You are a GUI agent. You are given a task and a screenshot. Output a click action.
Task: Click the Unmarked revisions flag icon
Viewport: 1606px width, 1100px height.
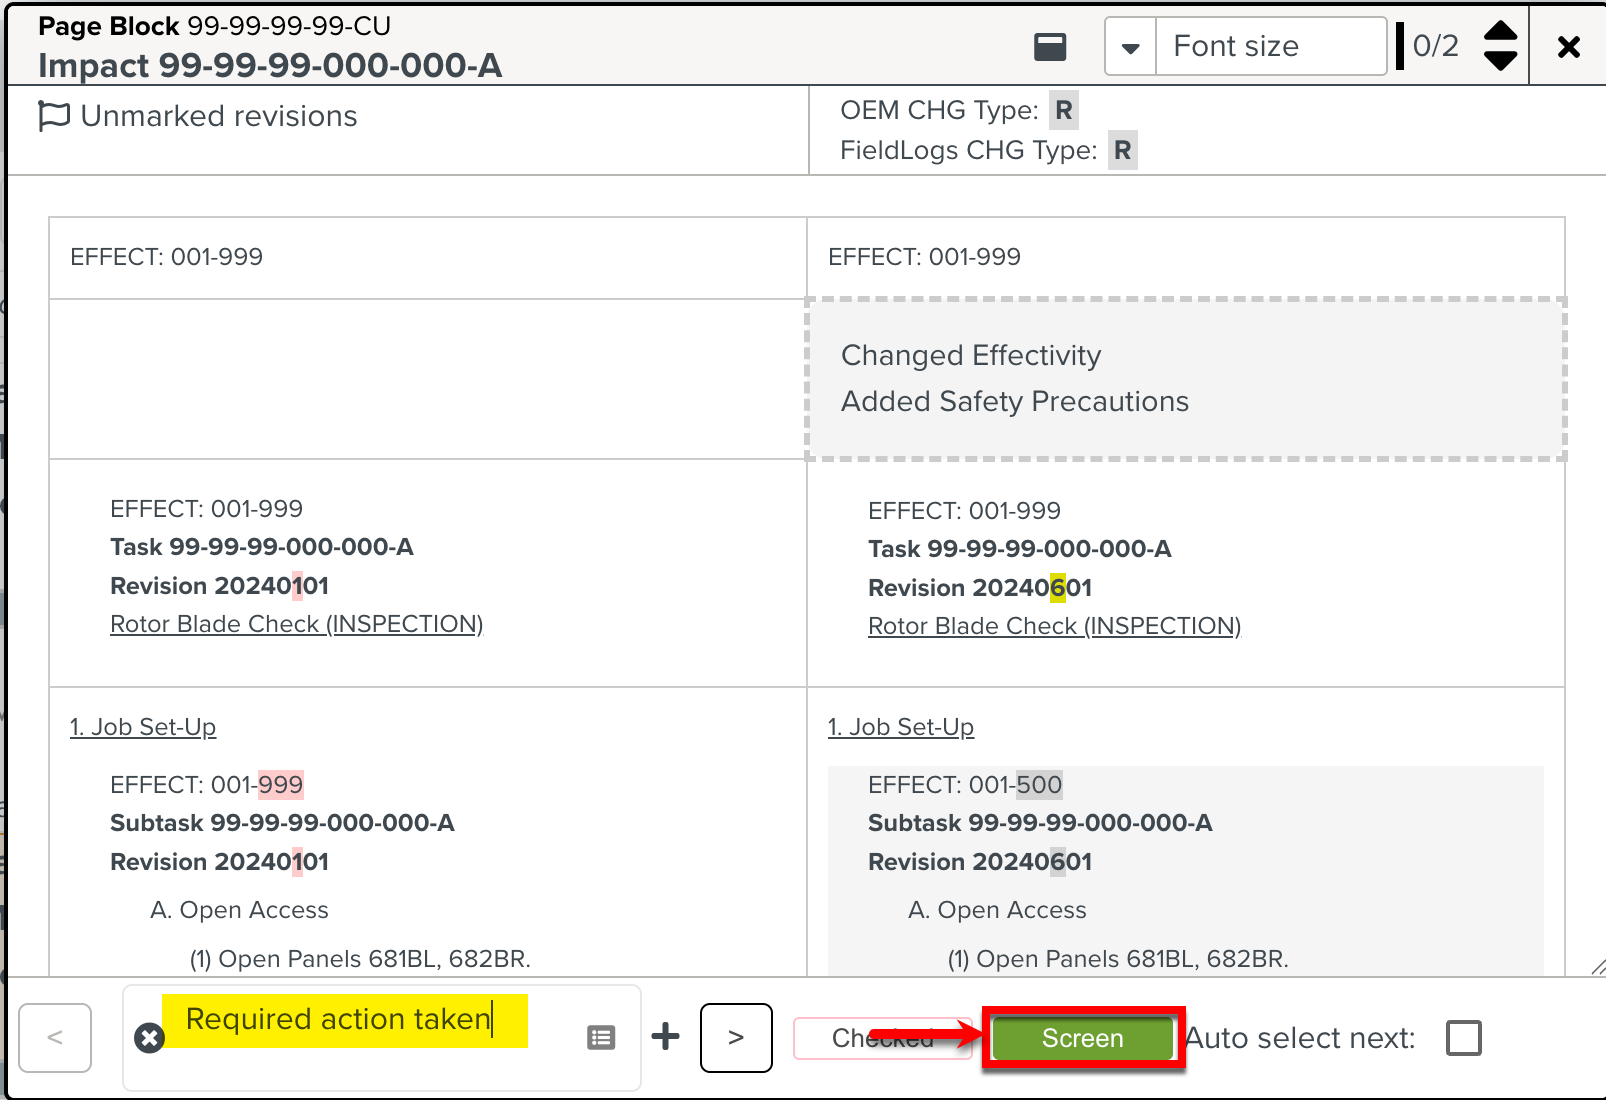[x=53, y=116]
